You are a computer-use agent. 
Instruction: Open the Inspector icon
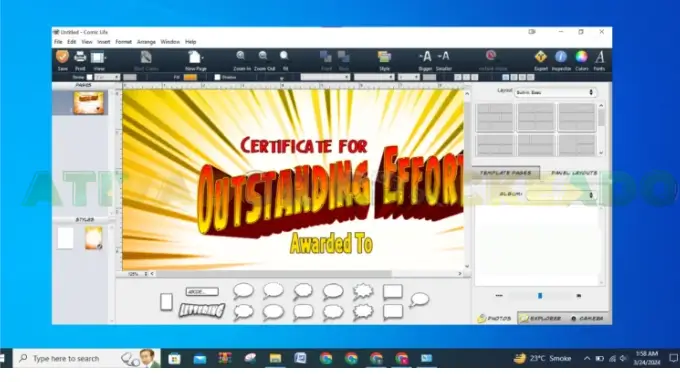(561, 57)
